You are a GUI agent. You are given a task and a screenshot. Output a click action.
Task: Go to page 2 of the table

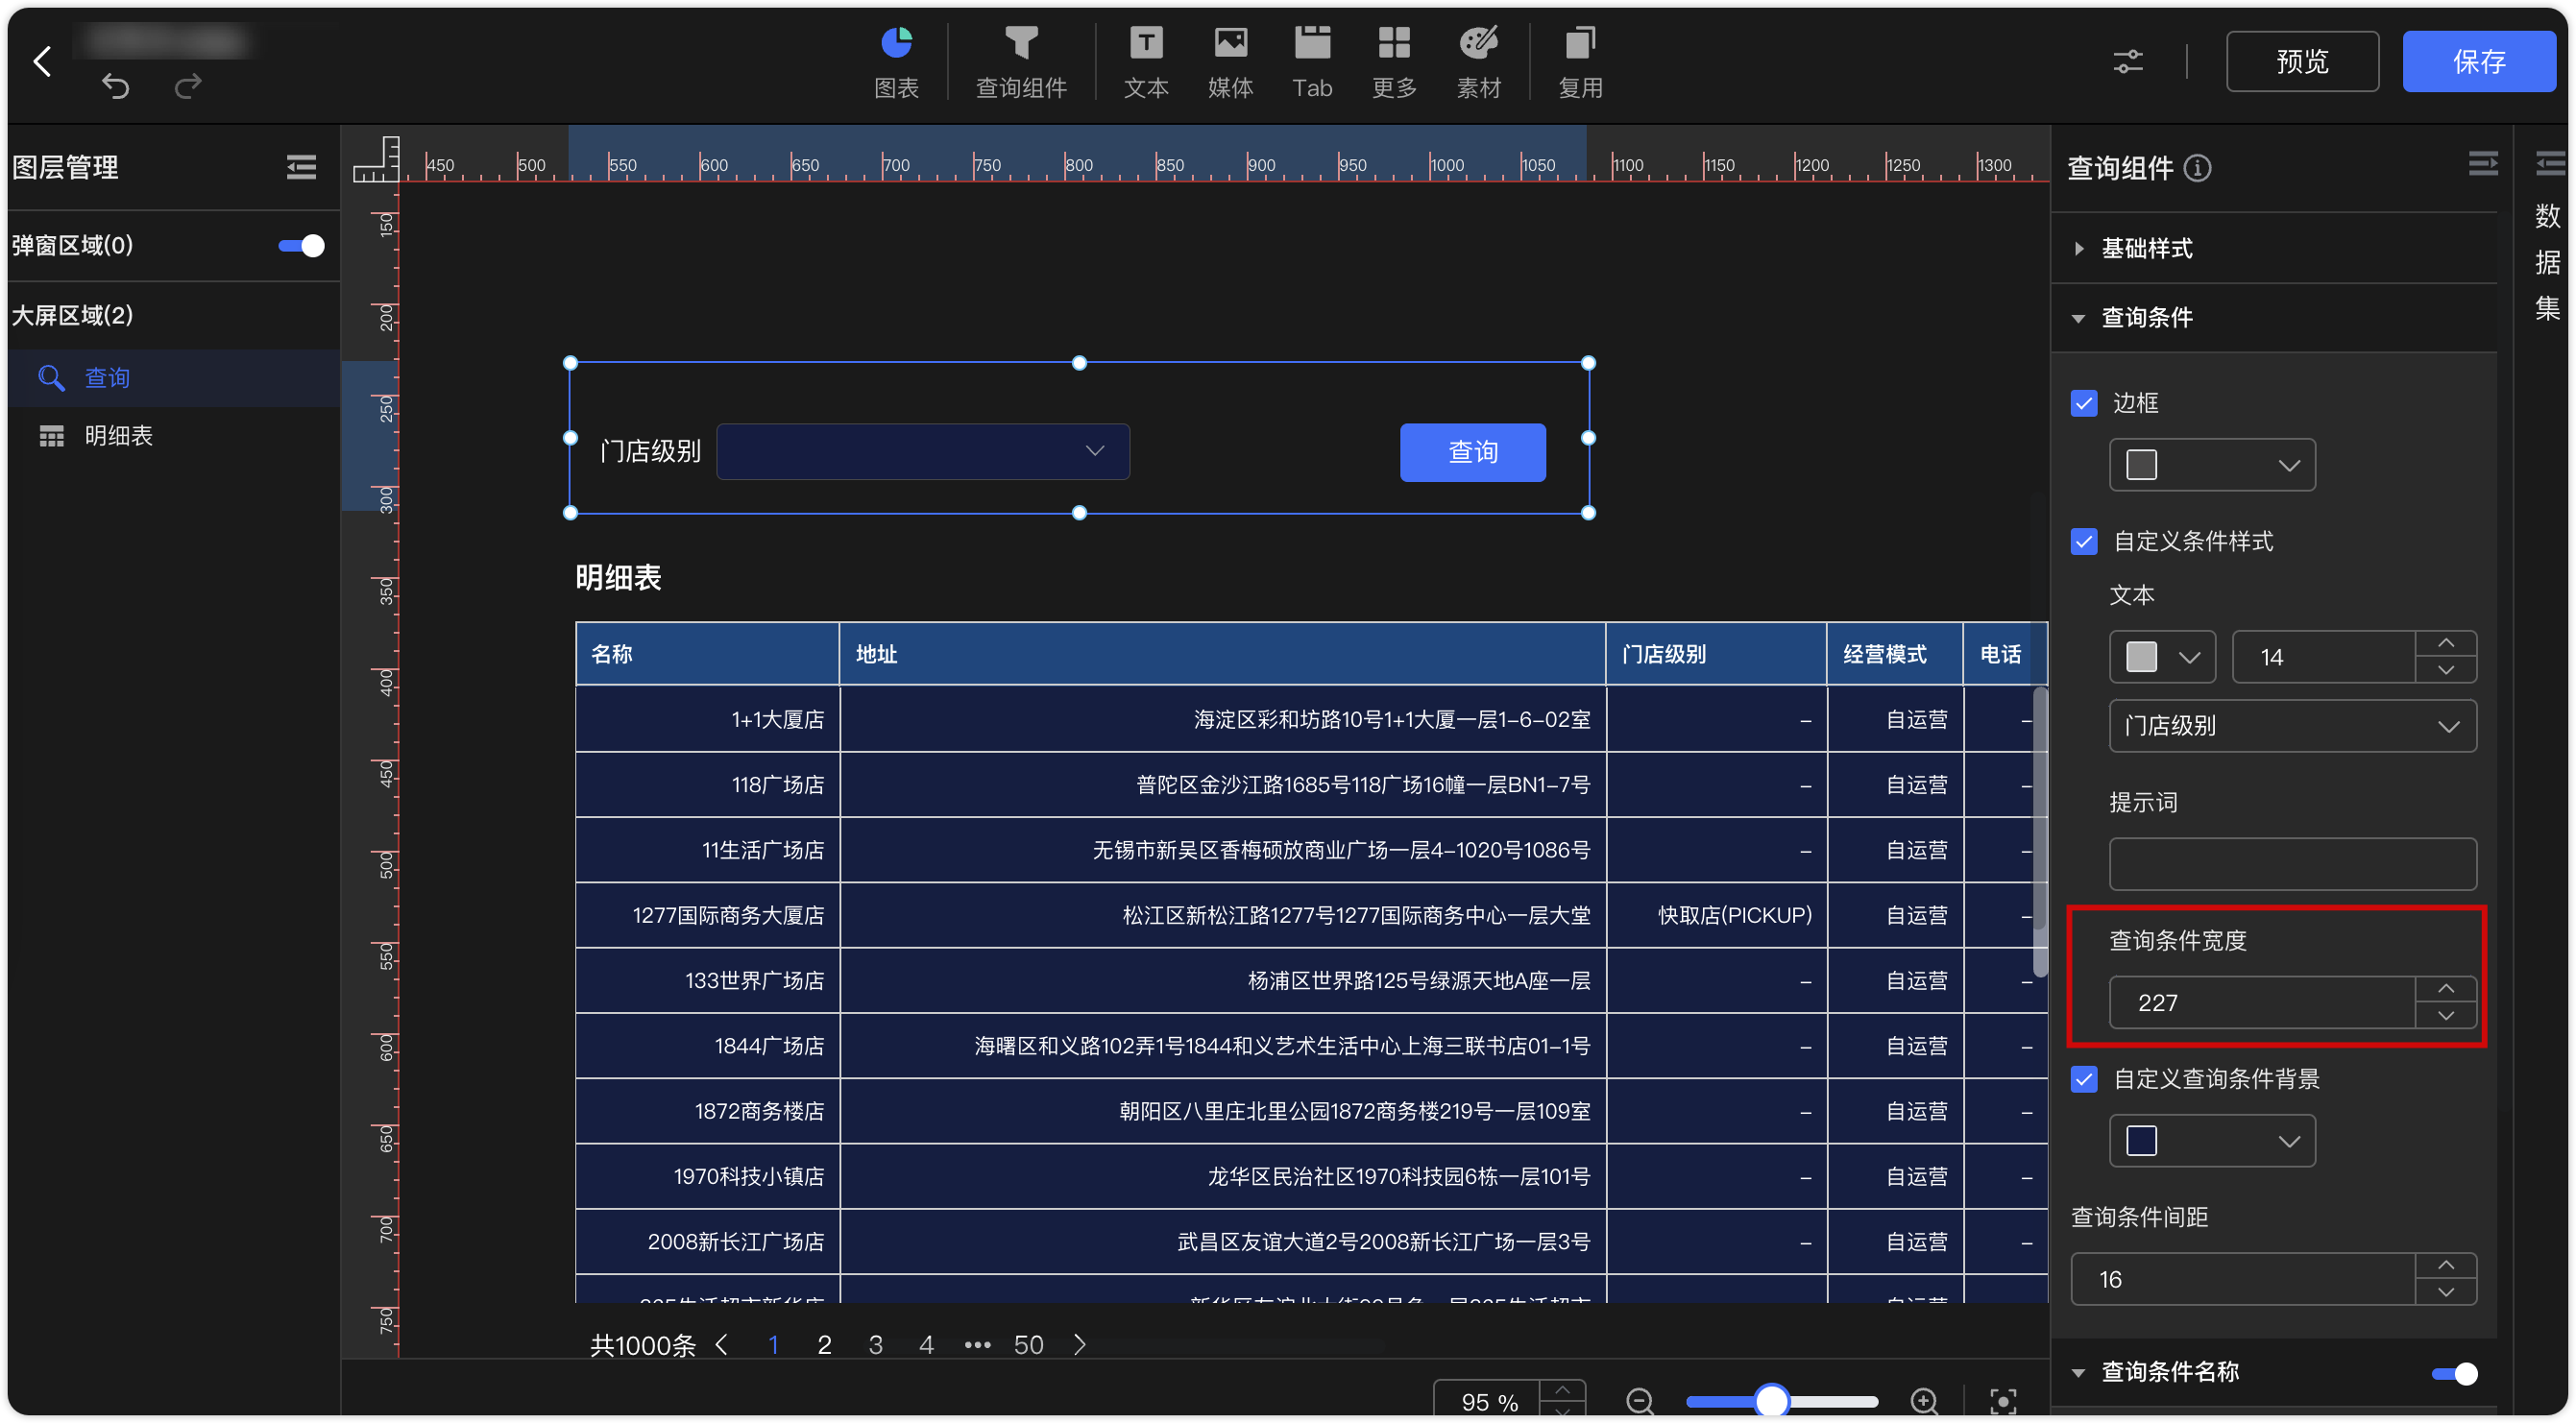tap(824, 1345)
